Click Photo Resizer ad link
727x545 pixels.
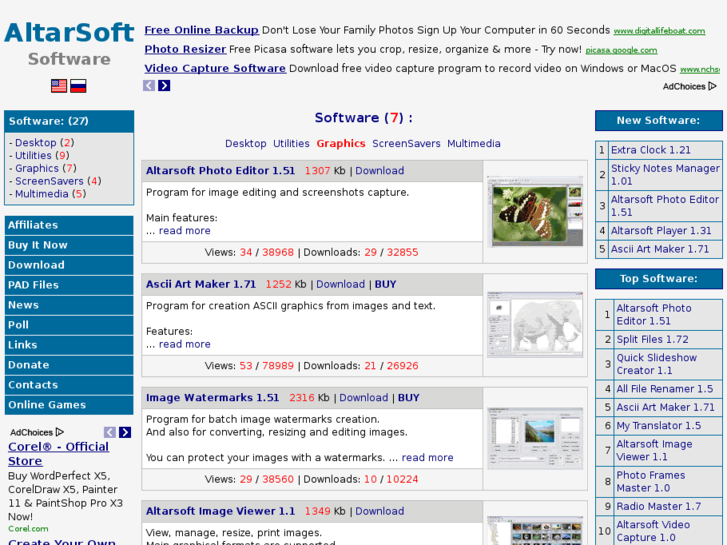pos(185,49)
